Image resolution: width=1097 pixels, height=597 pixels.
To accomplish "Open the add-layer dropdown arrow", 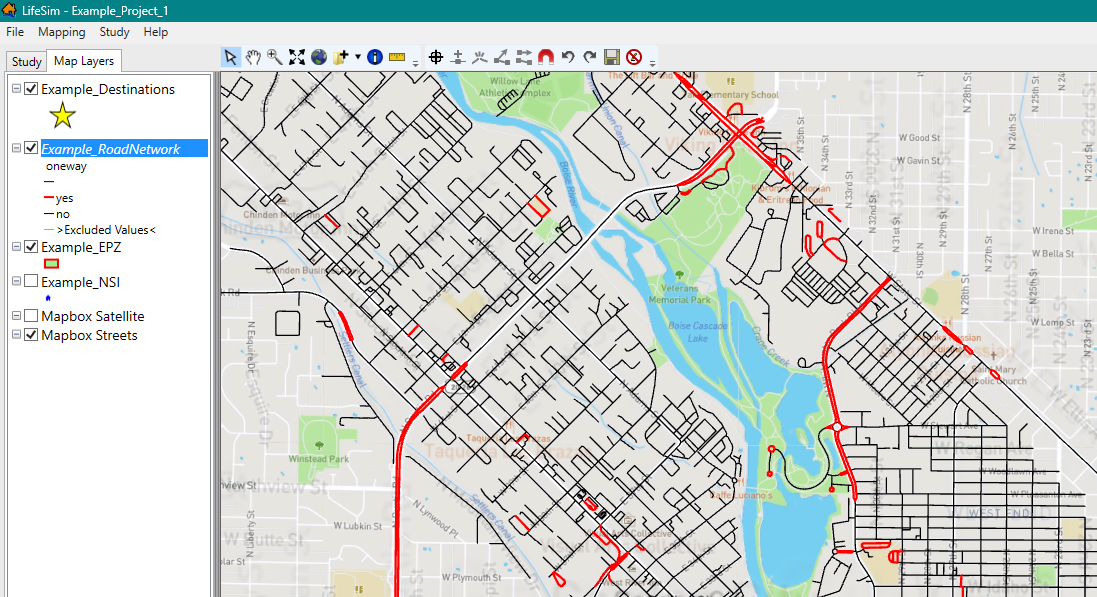I will 356,57.
